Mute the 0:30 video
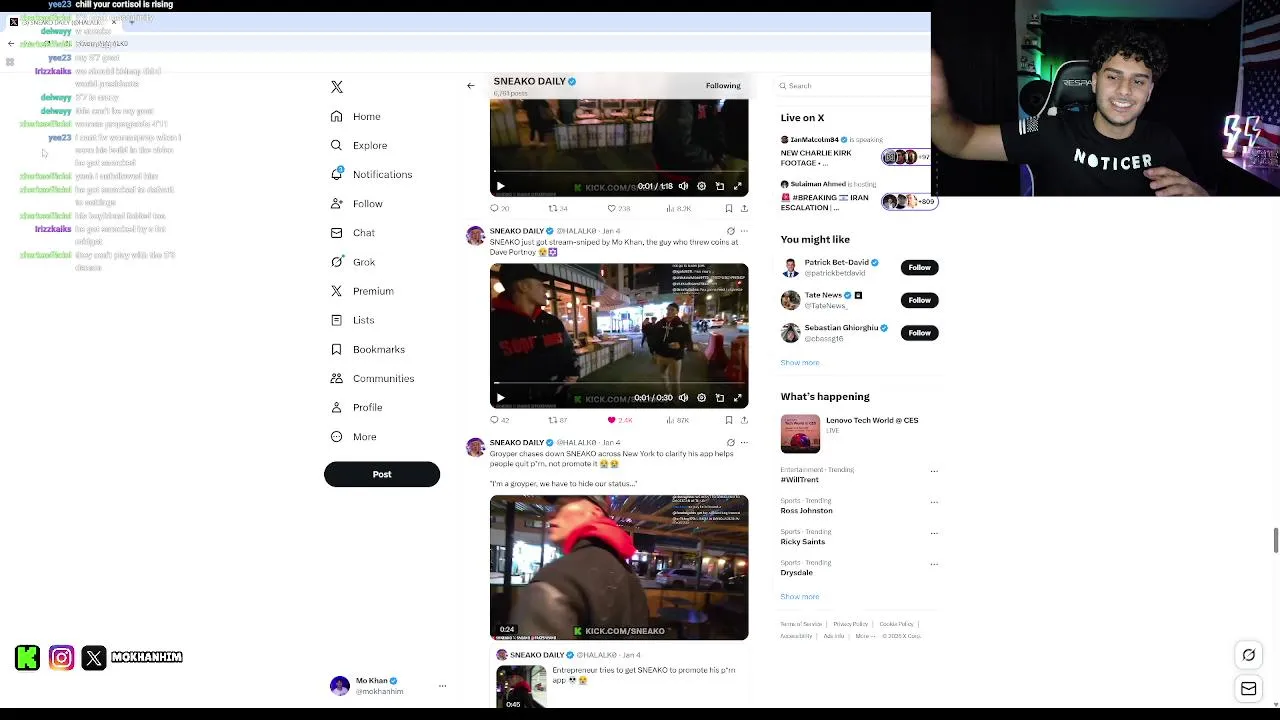Viewport: 1280px width, 720px height. [x=684, y=398]
